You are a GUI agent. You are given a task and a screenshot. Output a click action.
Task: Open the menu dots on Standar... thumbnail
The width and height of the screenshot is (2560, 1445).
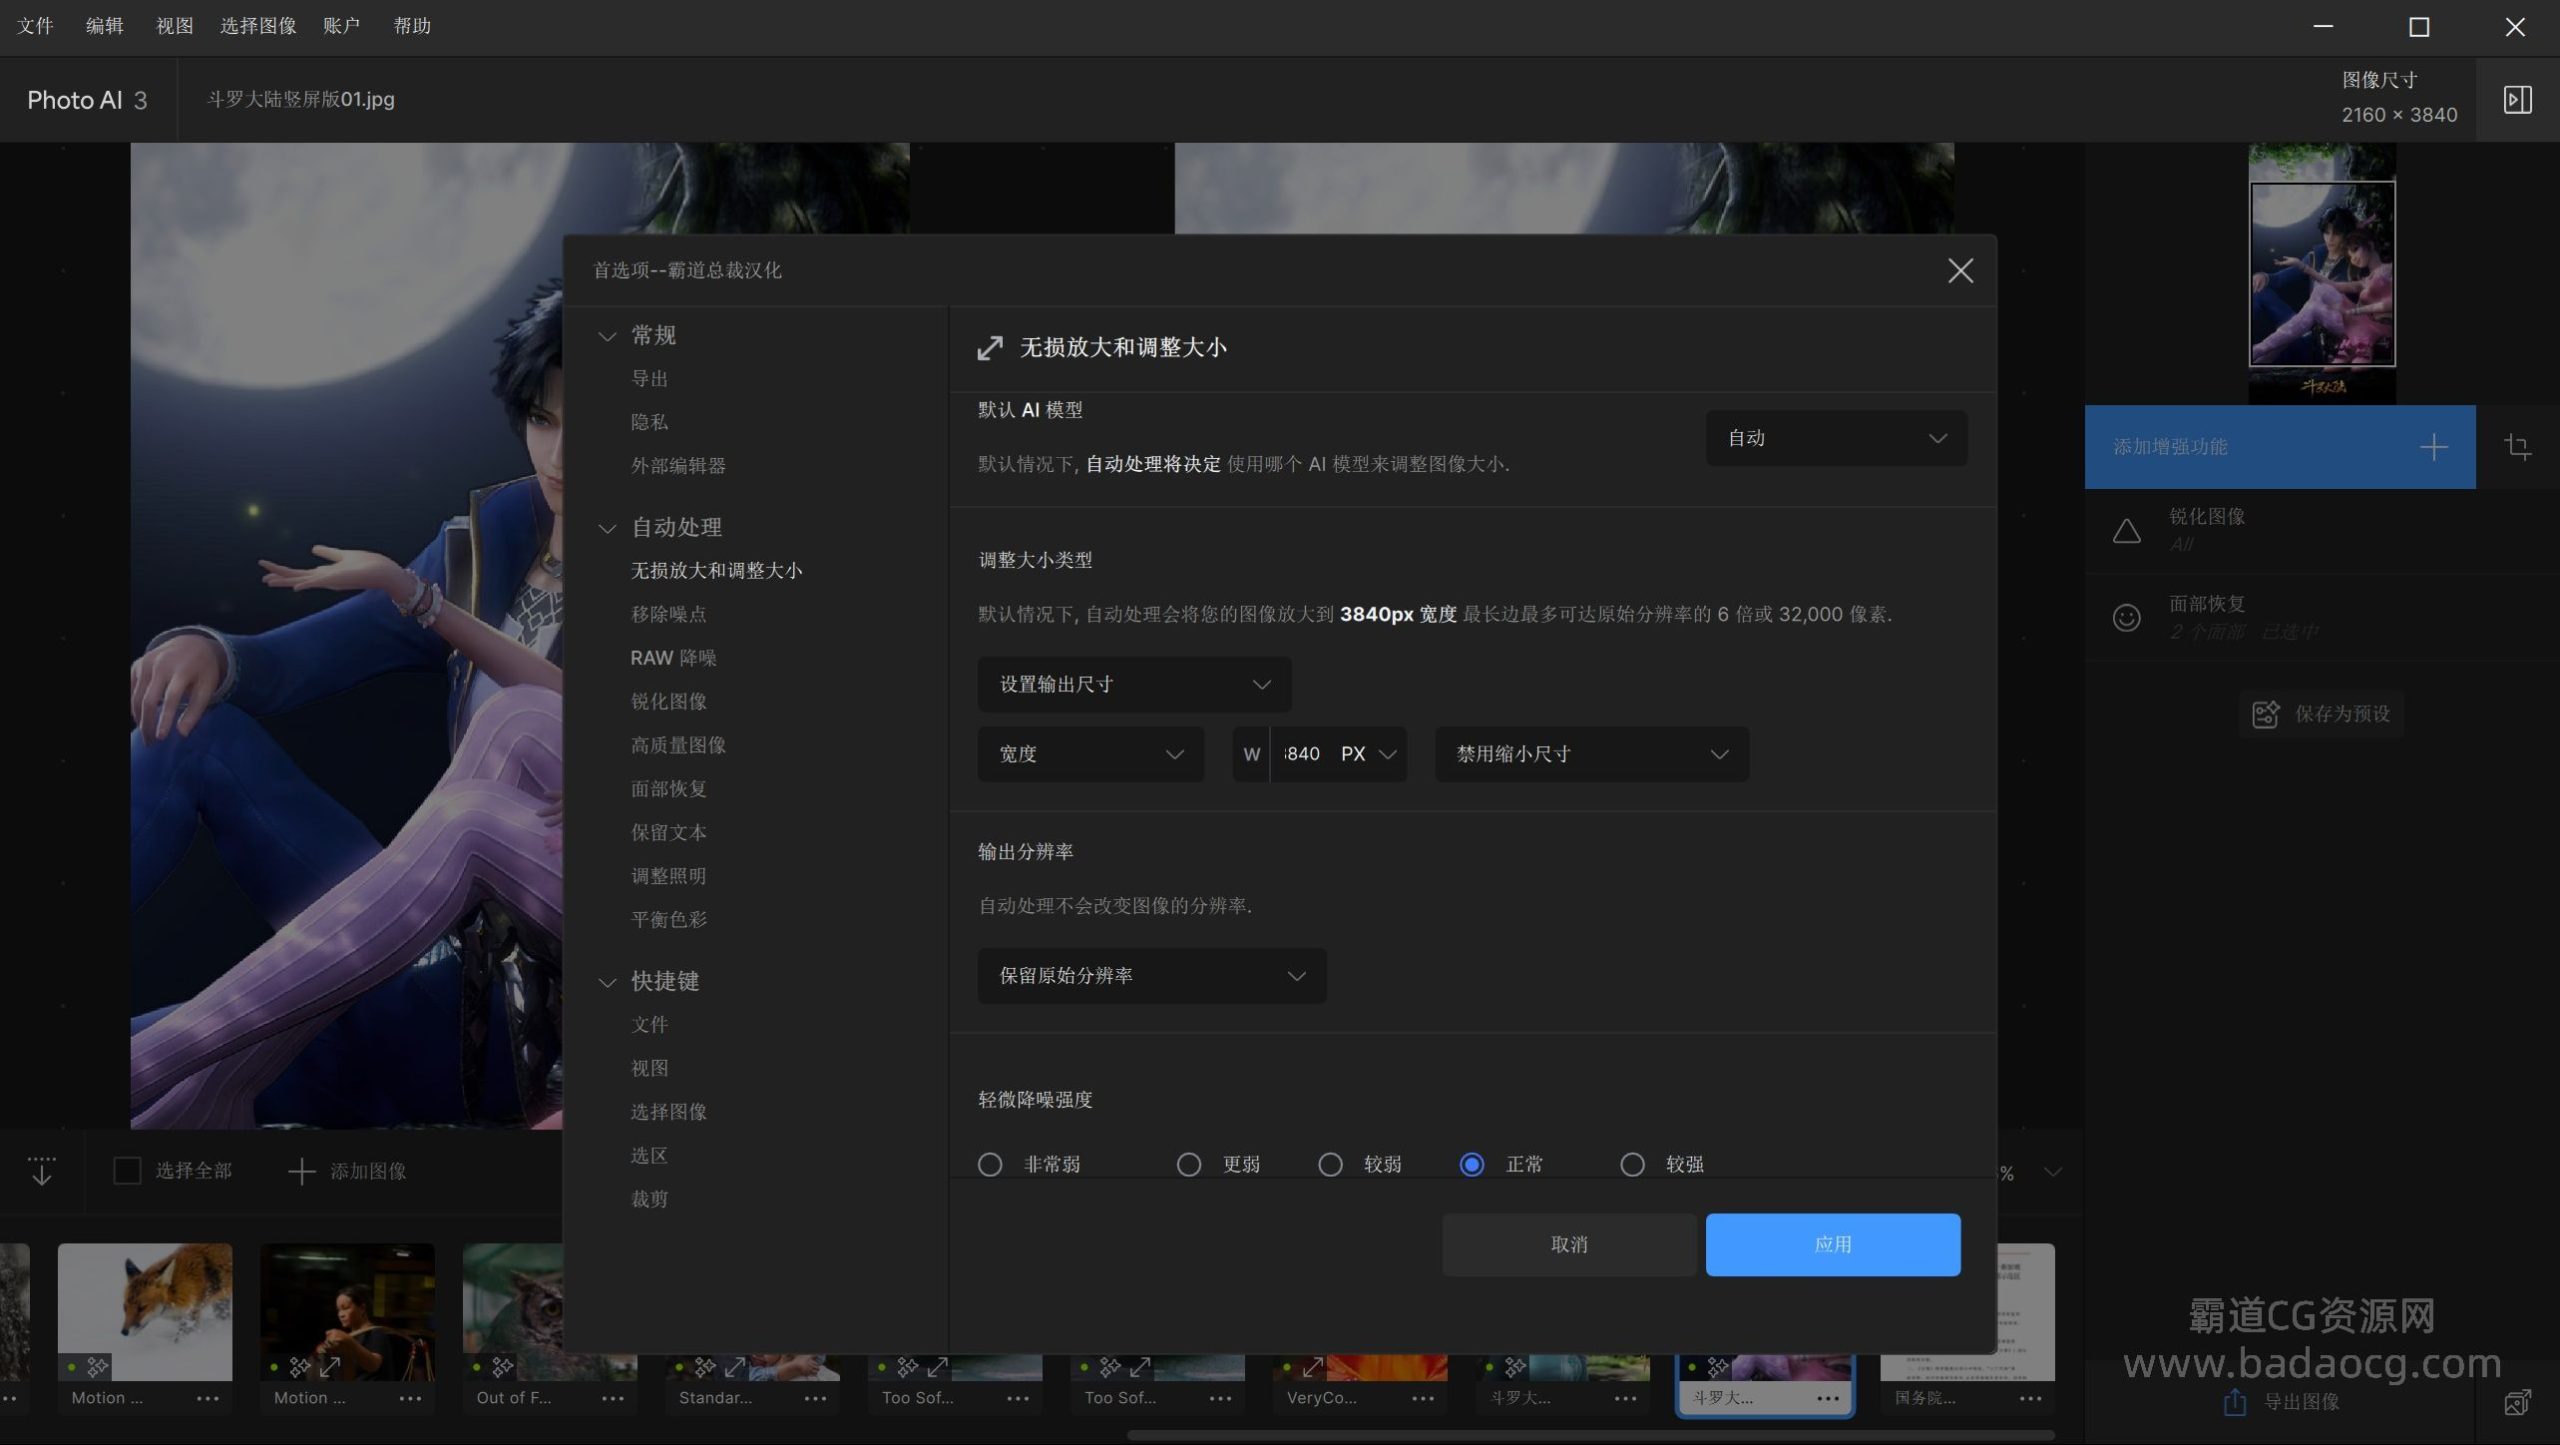(815, 1398)
